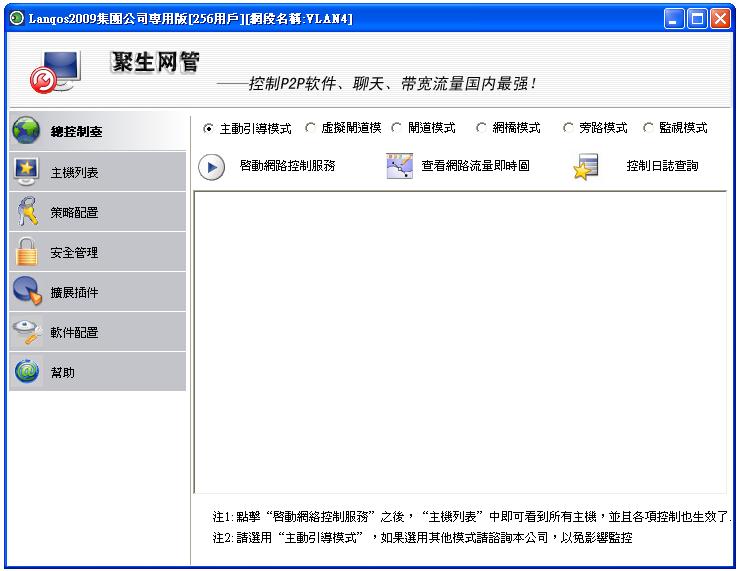Open the 策略配置 sidebar entry

click(97, 211)
